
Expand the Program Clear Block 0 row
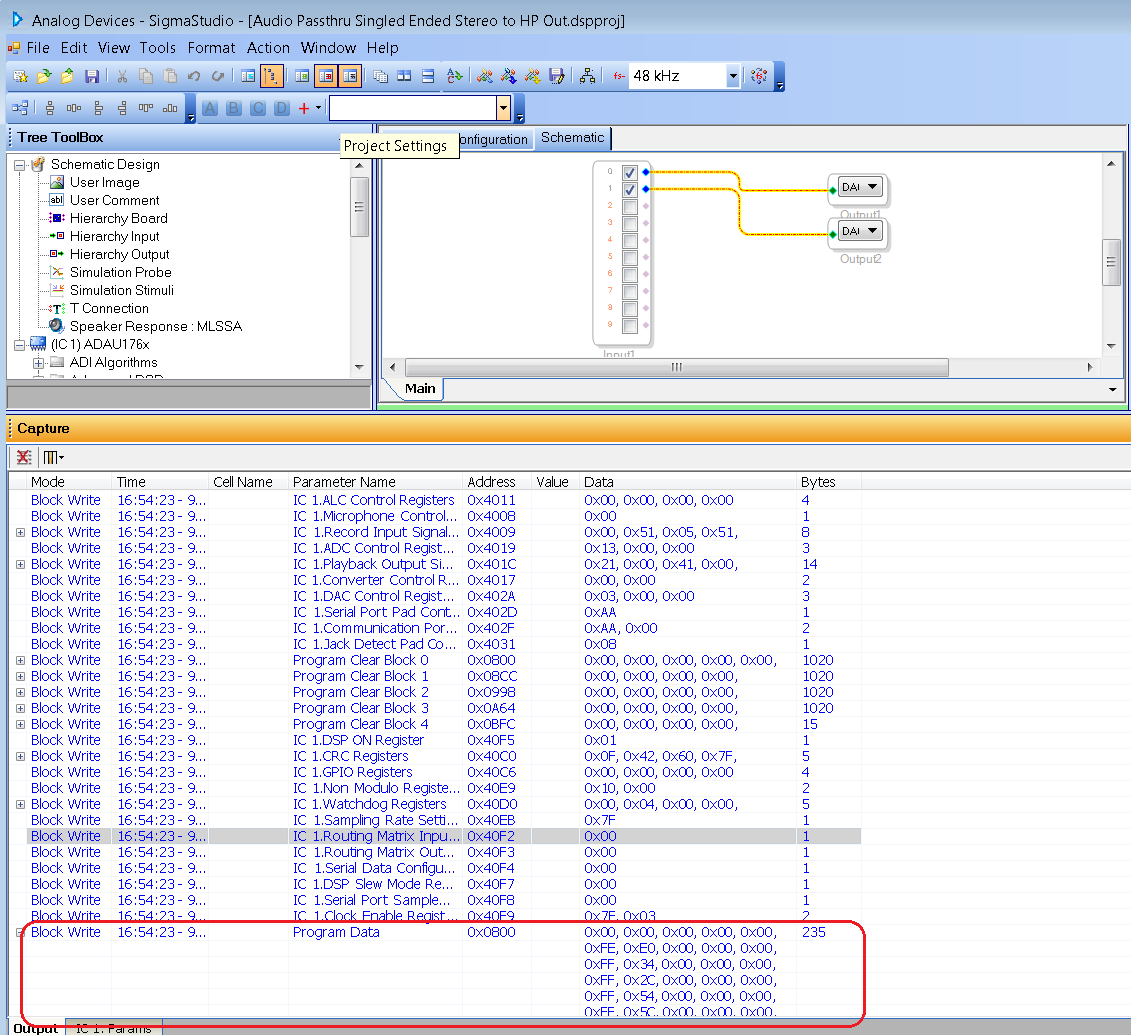tap(20, 661)
